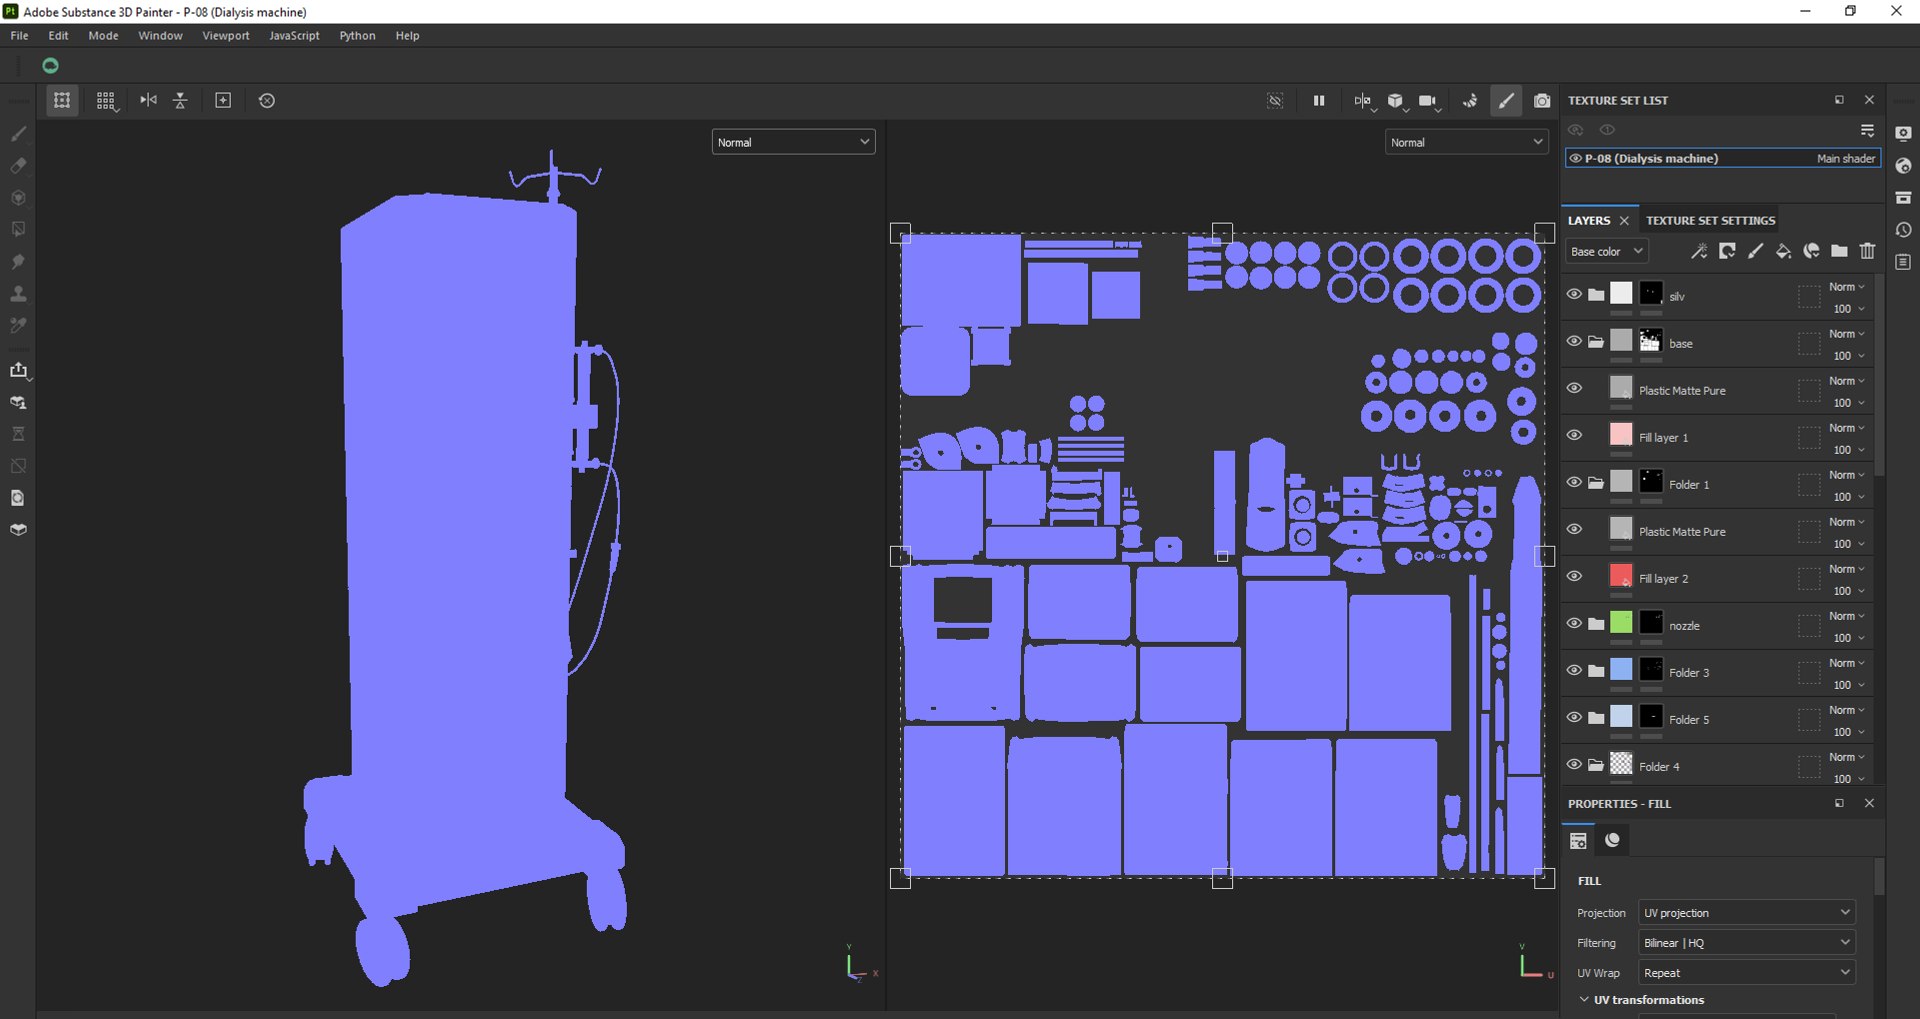Click the Main shader label
This screenshot has height=1019, width=1920.
pyautogui.click(x=1846, y=158)
